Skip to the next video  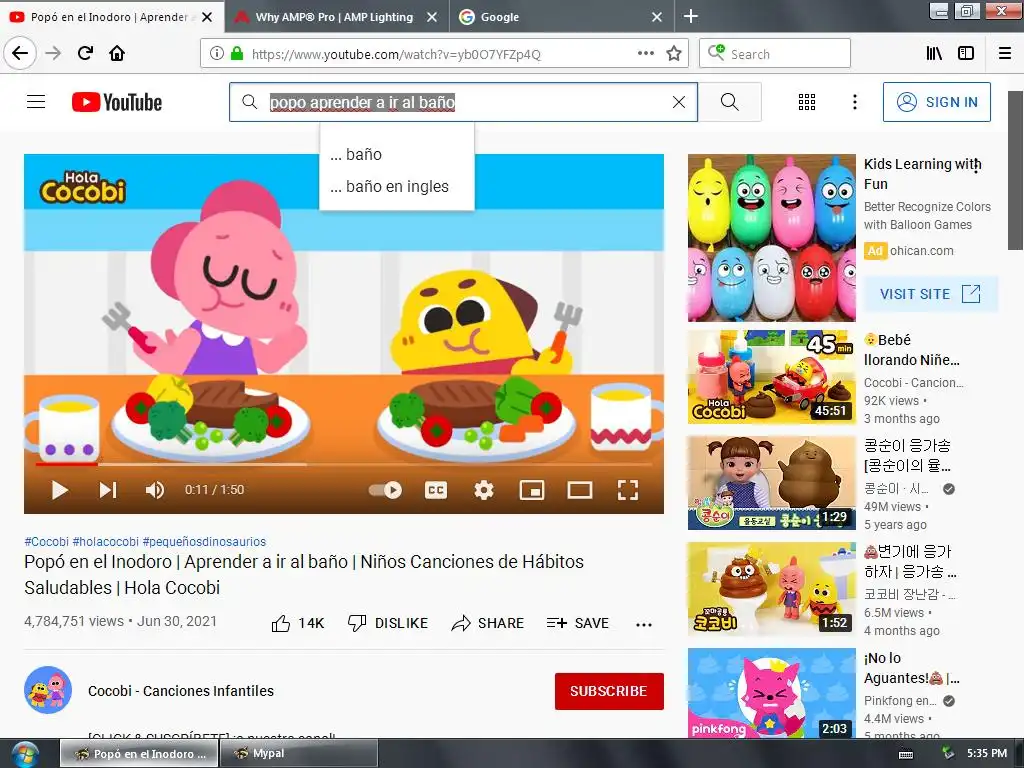(108, 490)
